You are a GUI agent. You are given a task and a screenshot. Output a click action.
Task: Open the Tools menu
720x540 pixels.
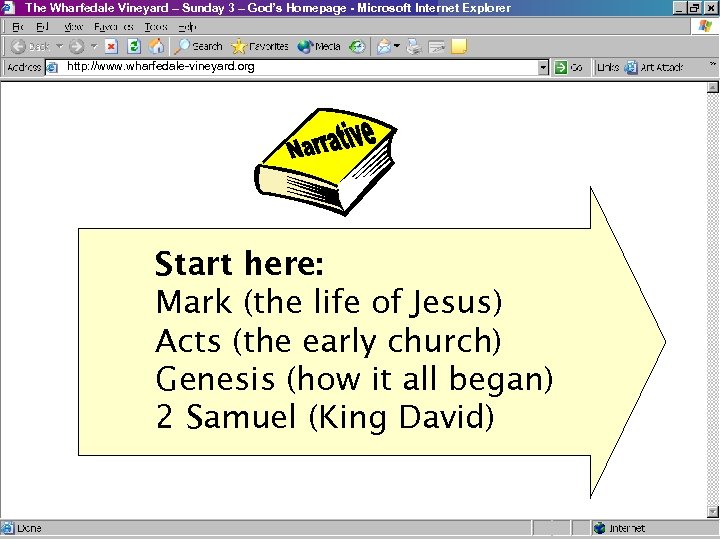[x=156, y=27]
